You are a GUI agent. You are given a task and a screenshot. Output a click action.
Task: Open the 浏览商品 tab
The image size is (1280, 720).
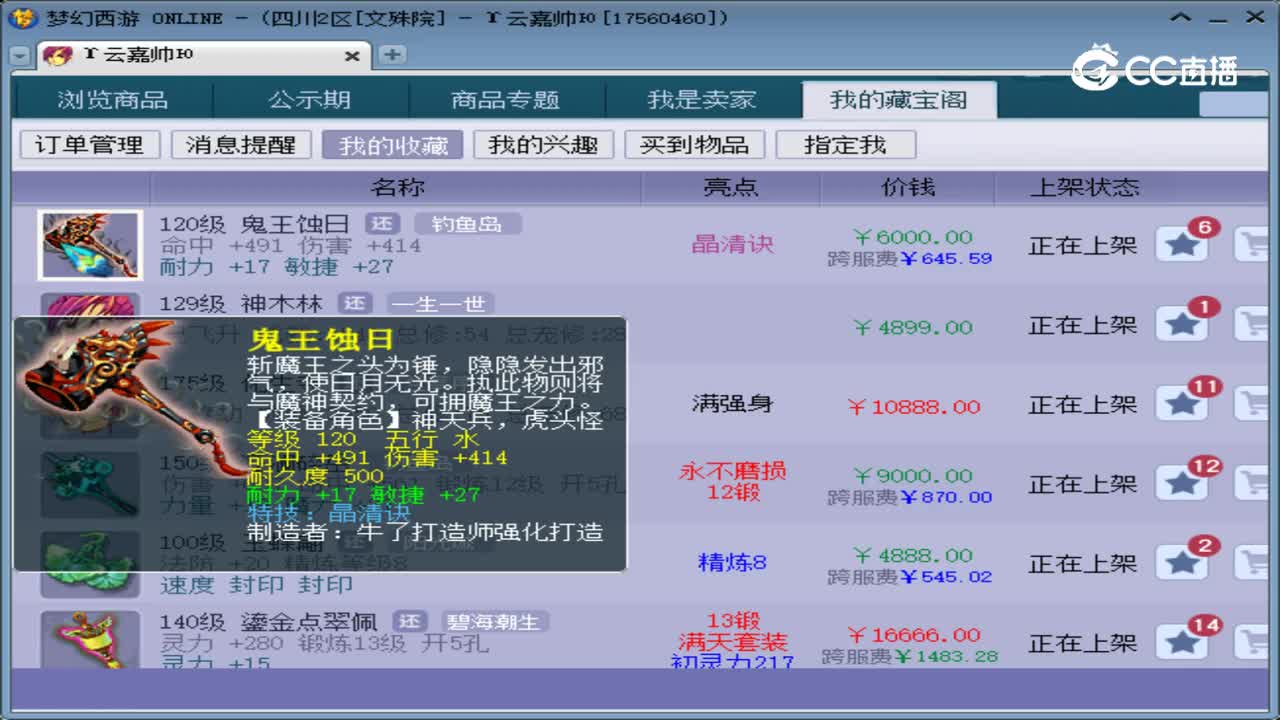click(112, 100)
